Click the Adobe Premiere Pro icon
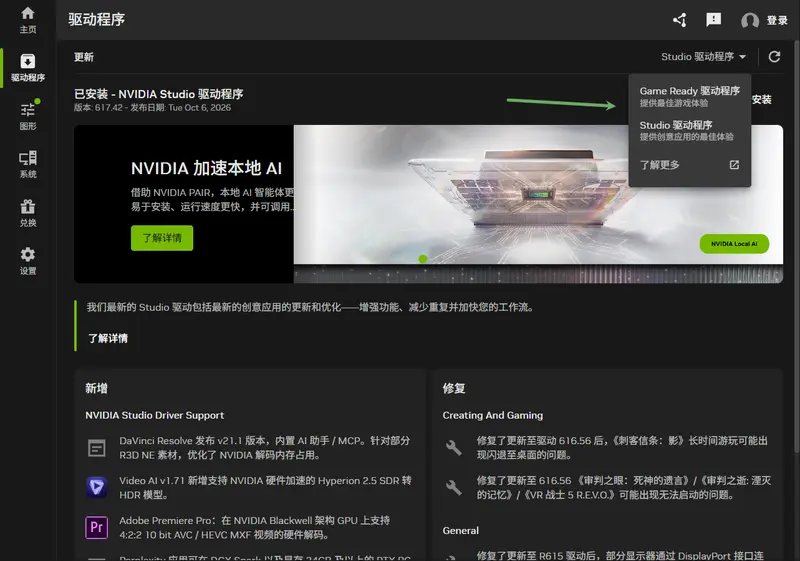Screen dimensions: 800x561 (x=96, y=527)
